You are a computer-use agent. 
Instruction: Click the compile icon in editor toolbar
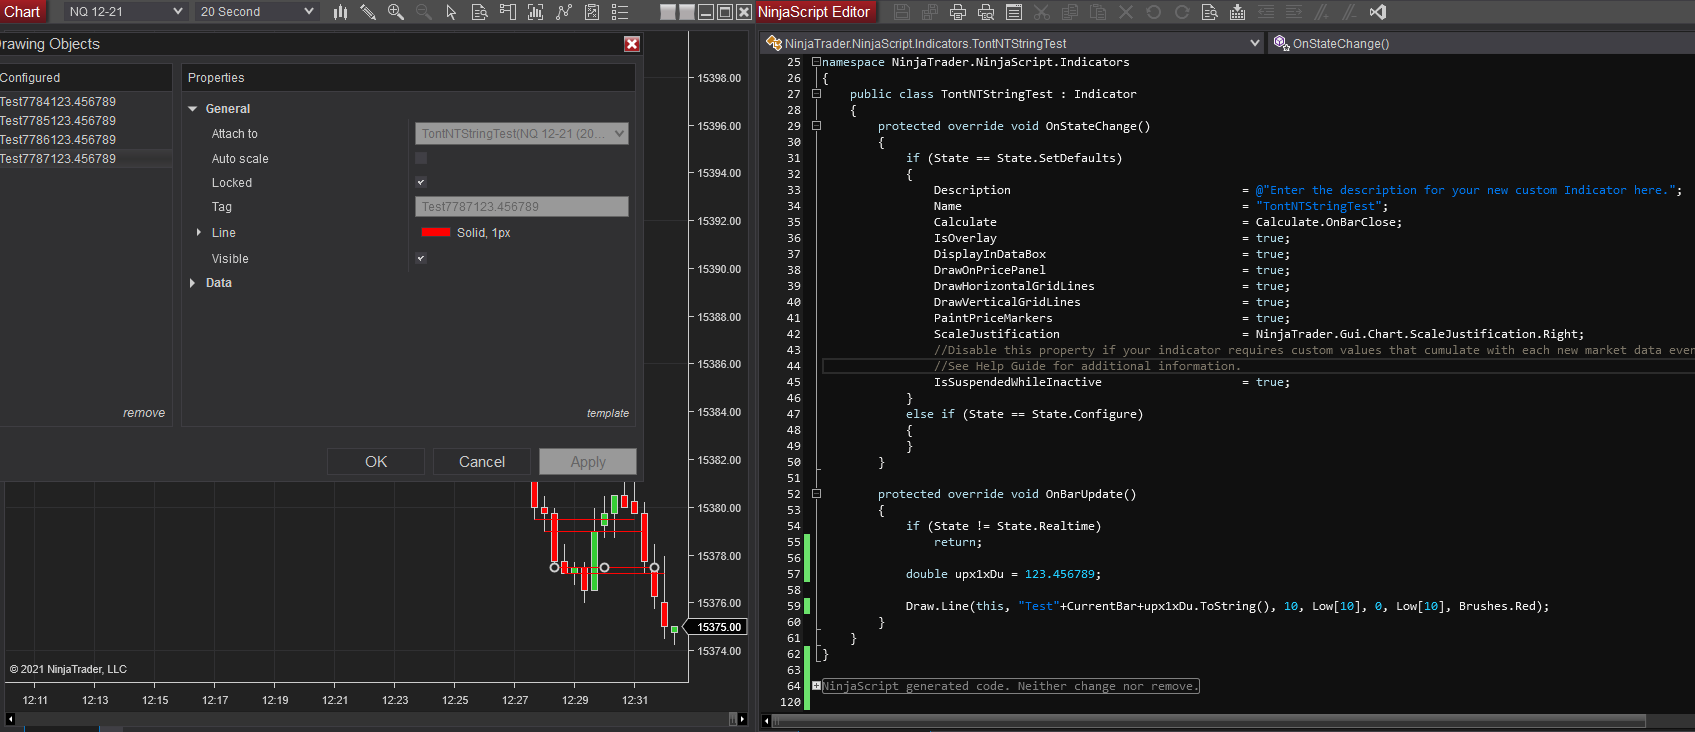[1237, 12]
